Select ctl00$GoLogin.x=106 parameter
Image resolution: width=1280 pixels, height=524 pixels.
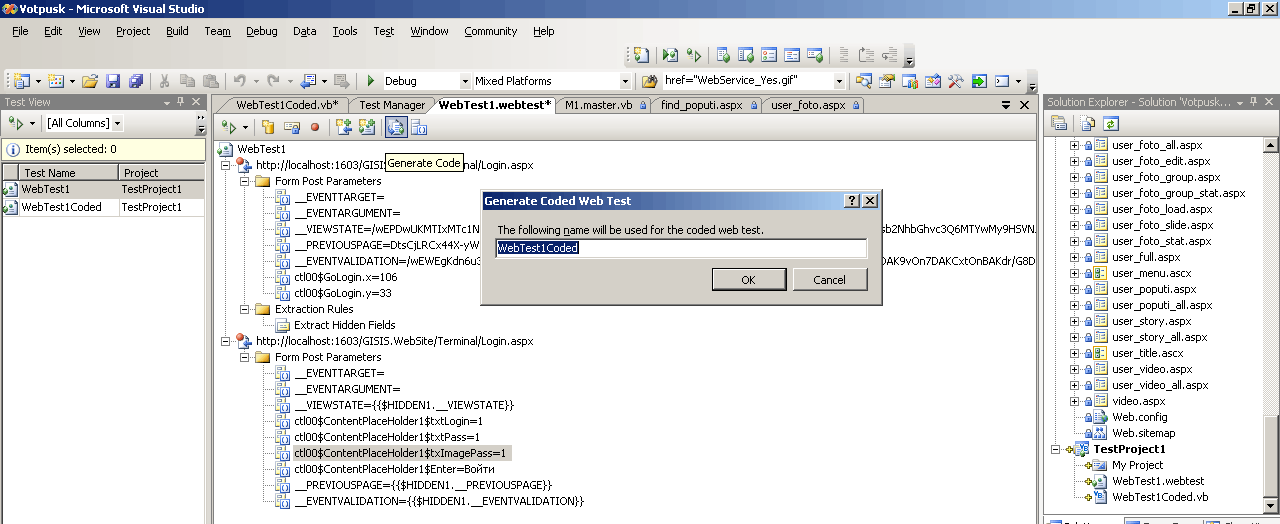click(x=345, y=277)
